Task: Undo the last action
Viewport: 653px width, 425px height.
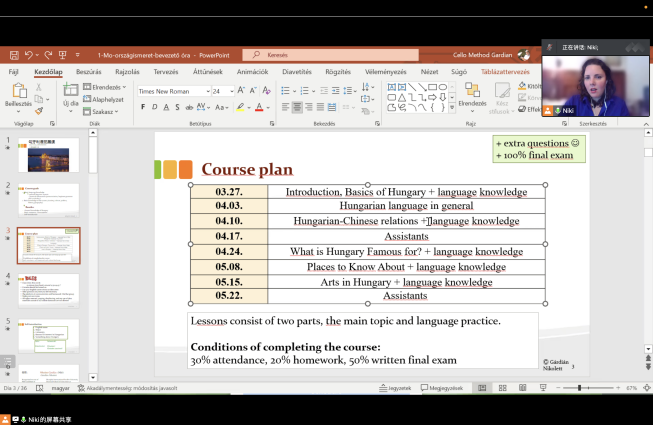Action: (29, 55)
